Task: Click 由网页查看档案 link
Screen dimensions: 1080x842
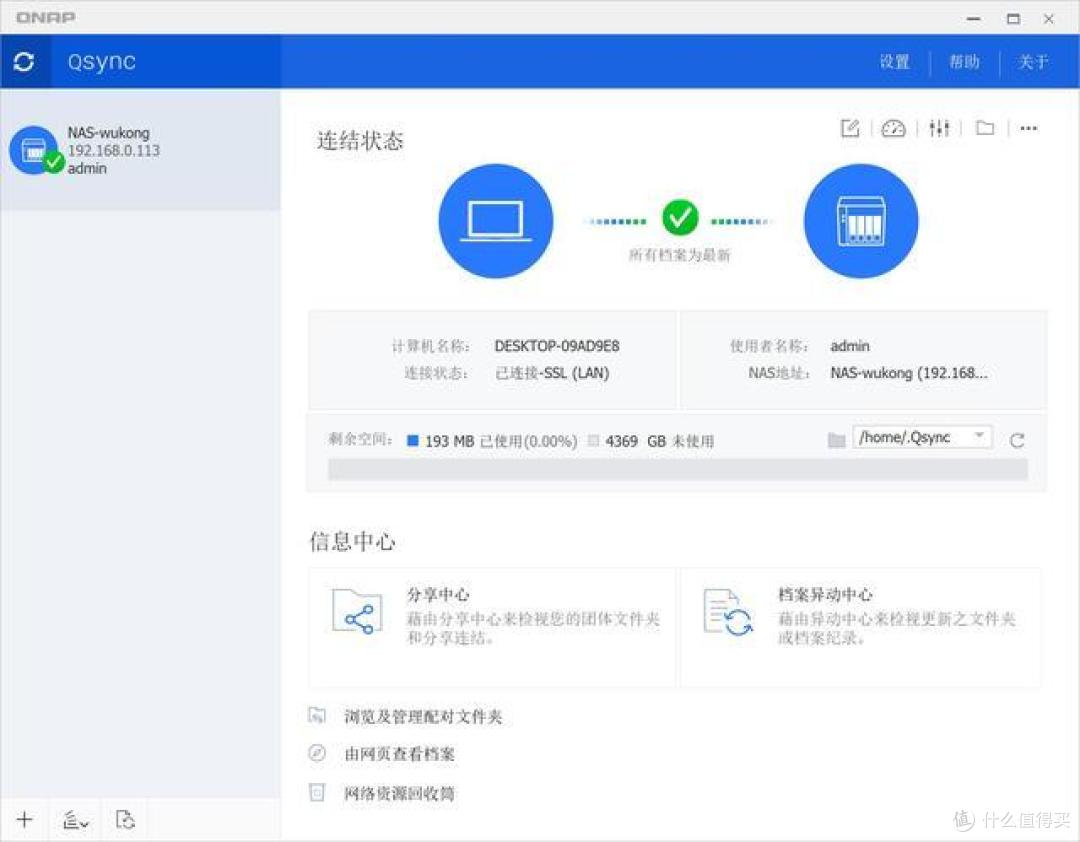Action: (399, 754)
